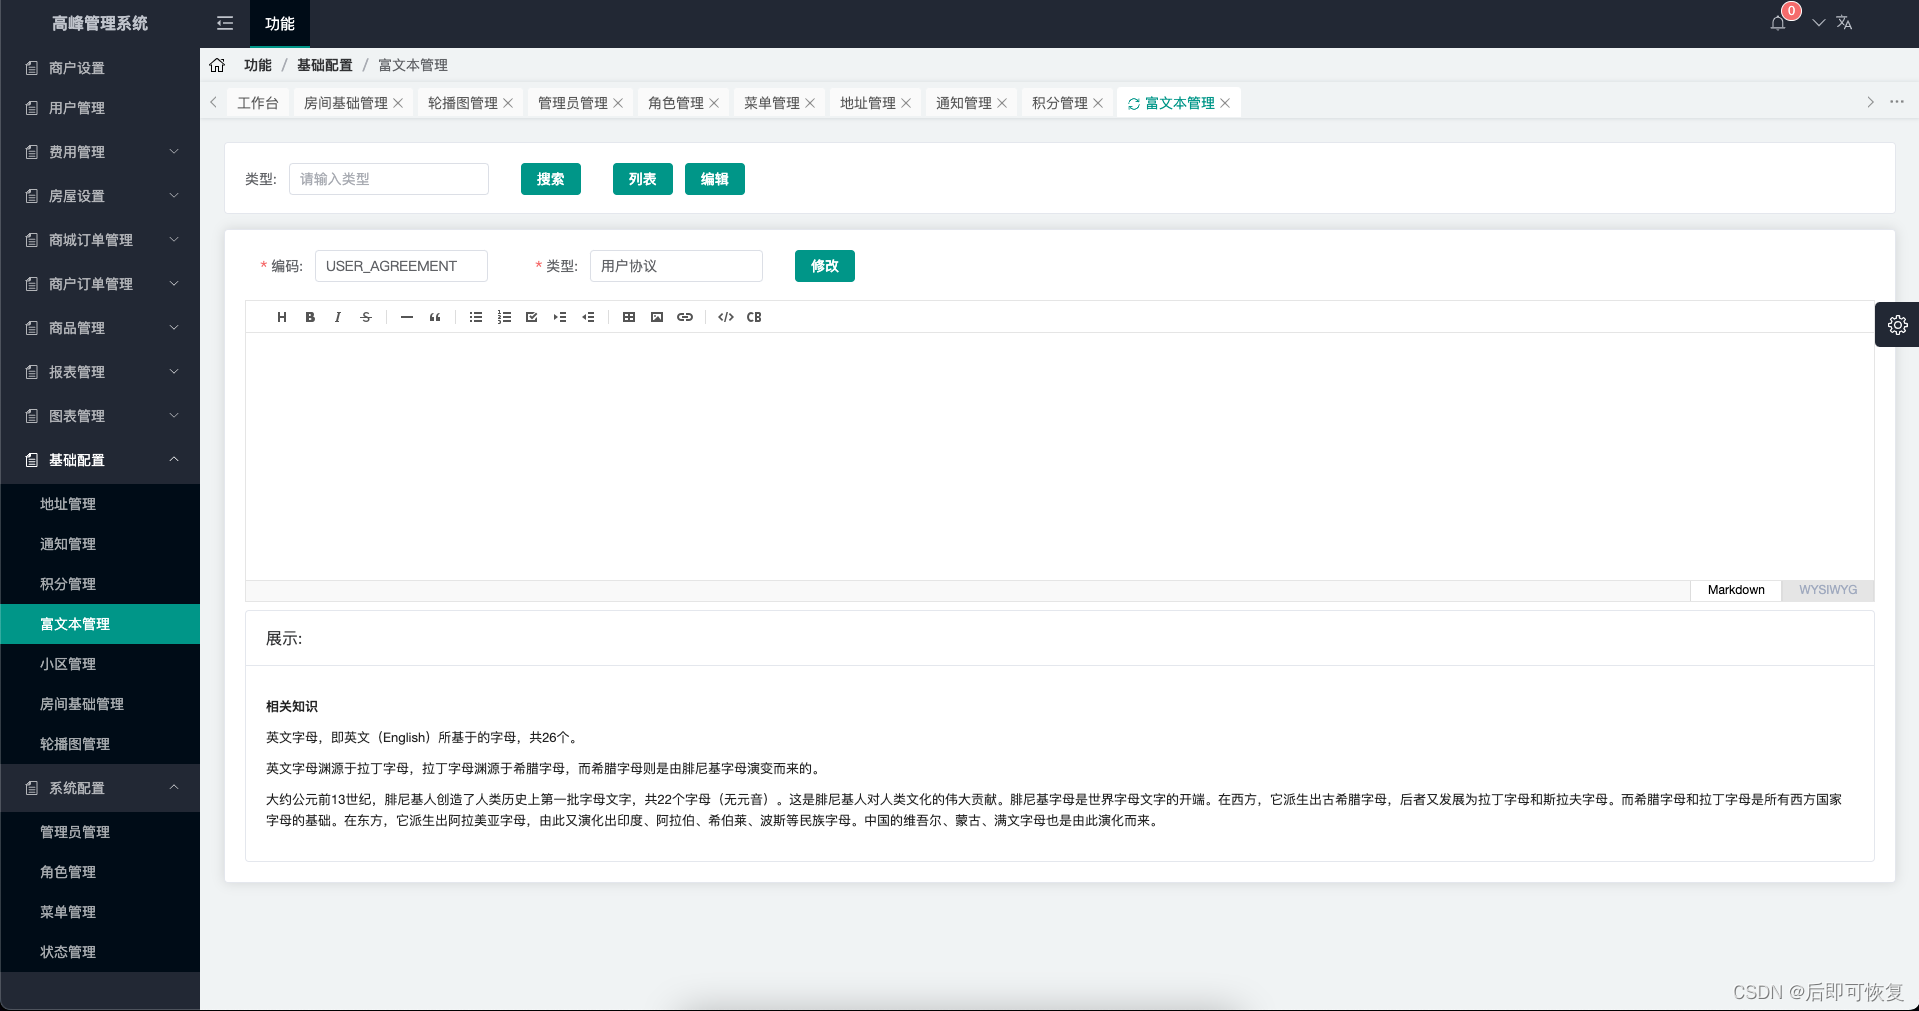Expand the 商城订单管理 menu
This screenshot has width=1919, height=1011.
(100, 240)
